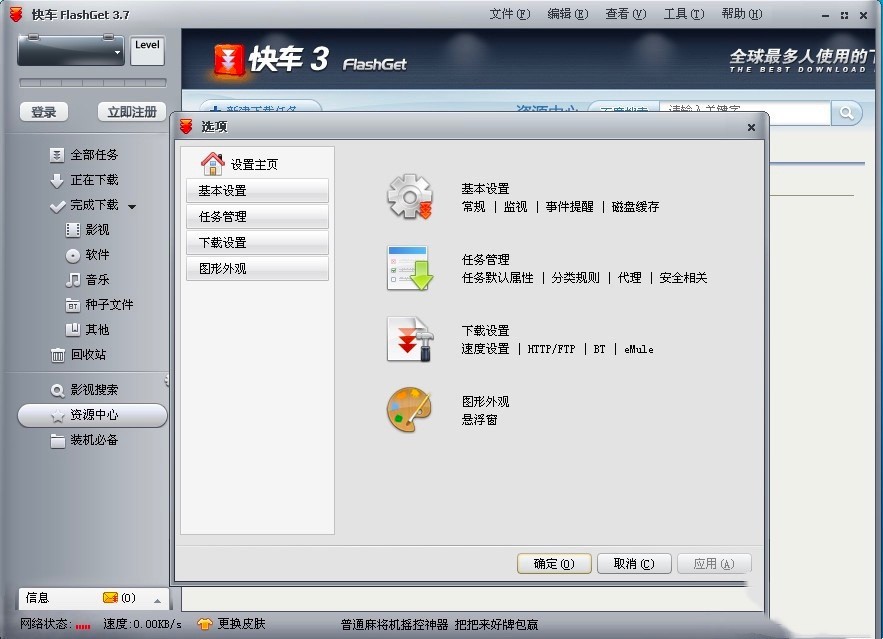Viewport: 883px width, 639px height.
Task: Open the 回收站 recycle bin
Action: [x=88, y=355]
